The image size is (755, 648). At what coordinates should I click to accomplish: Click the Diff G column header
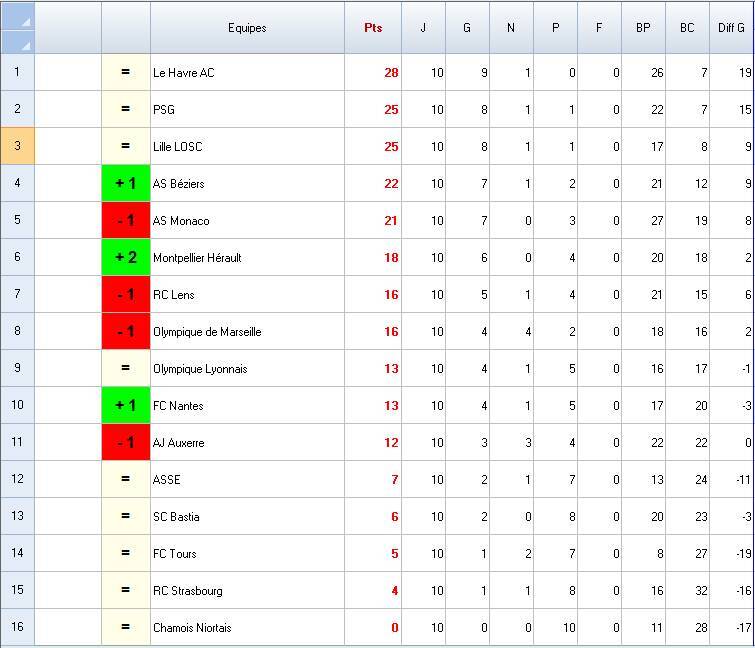(x=731, y=28)
